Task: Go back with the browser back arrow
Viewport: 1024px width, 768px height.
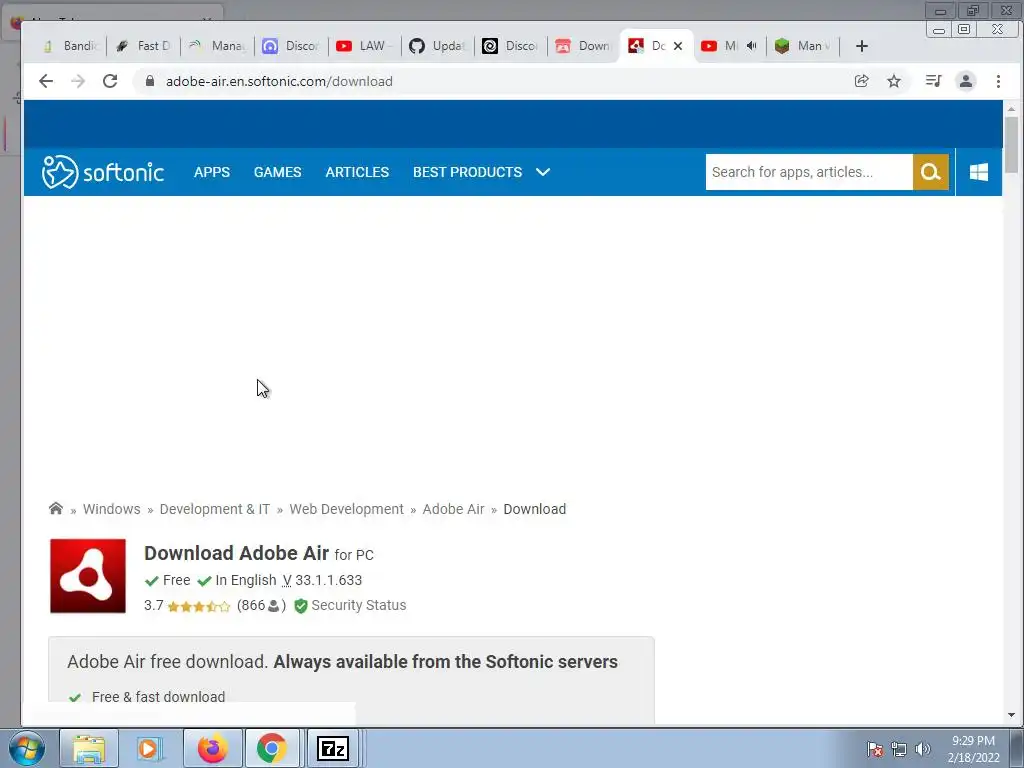Action: pos(46,81)
